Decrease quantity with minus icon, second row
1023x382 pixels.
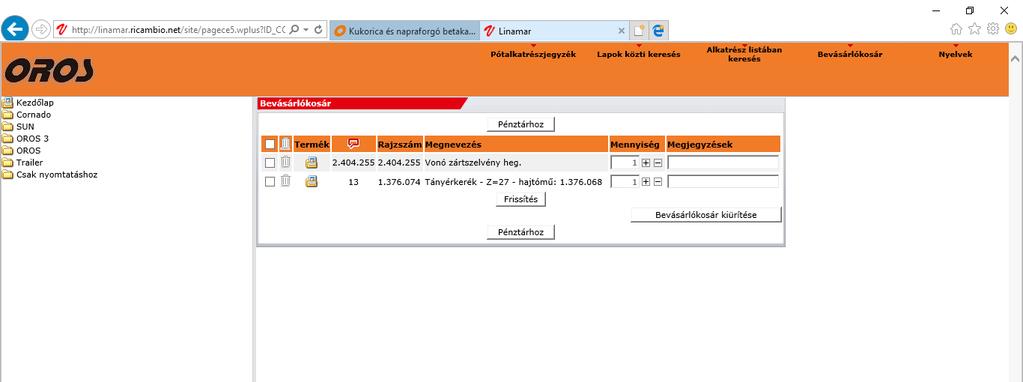tap(658, 182)
